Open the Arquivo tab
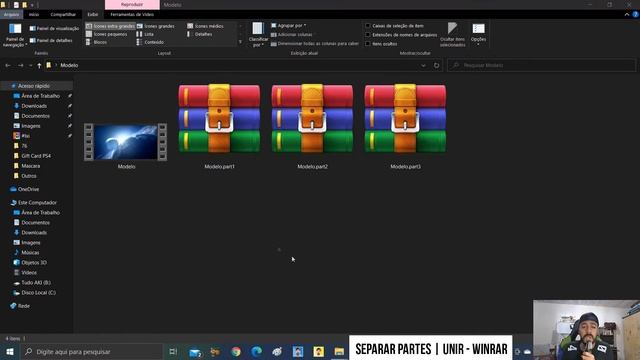640x360 pixels. point(11,14)
